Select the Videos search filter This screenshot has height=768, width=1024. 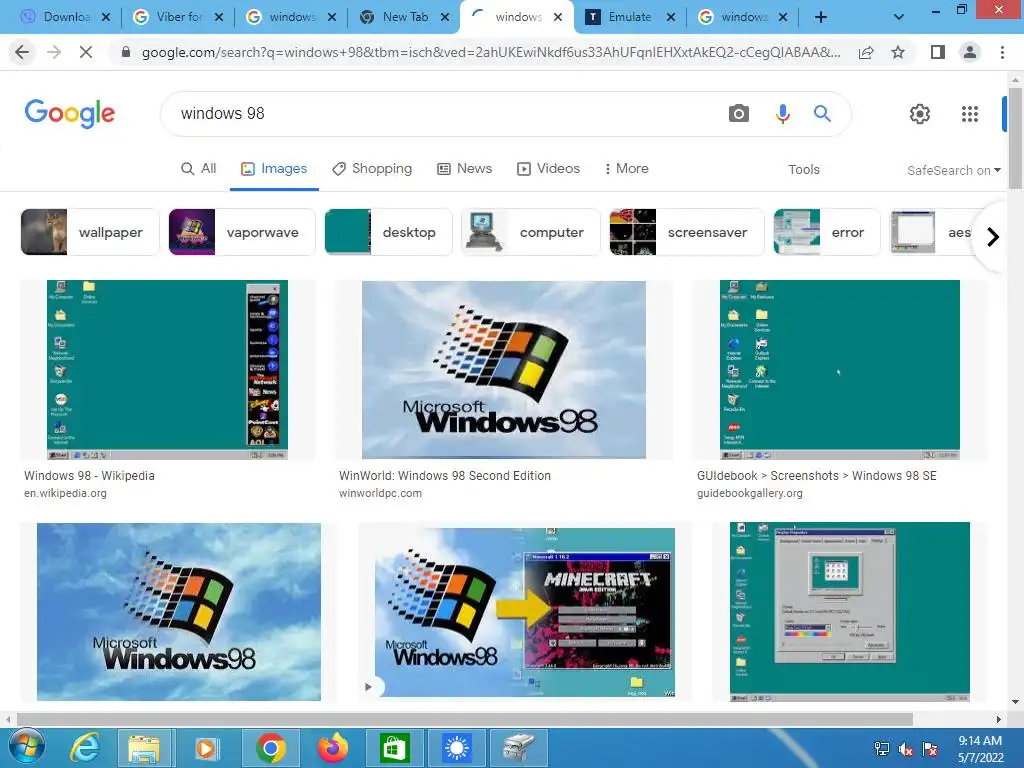click(x=549, y=168)
